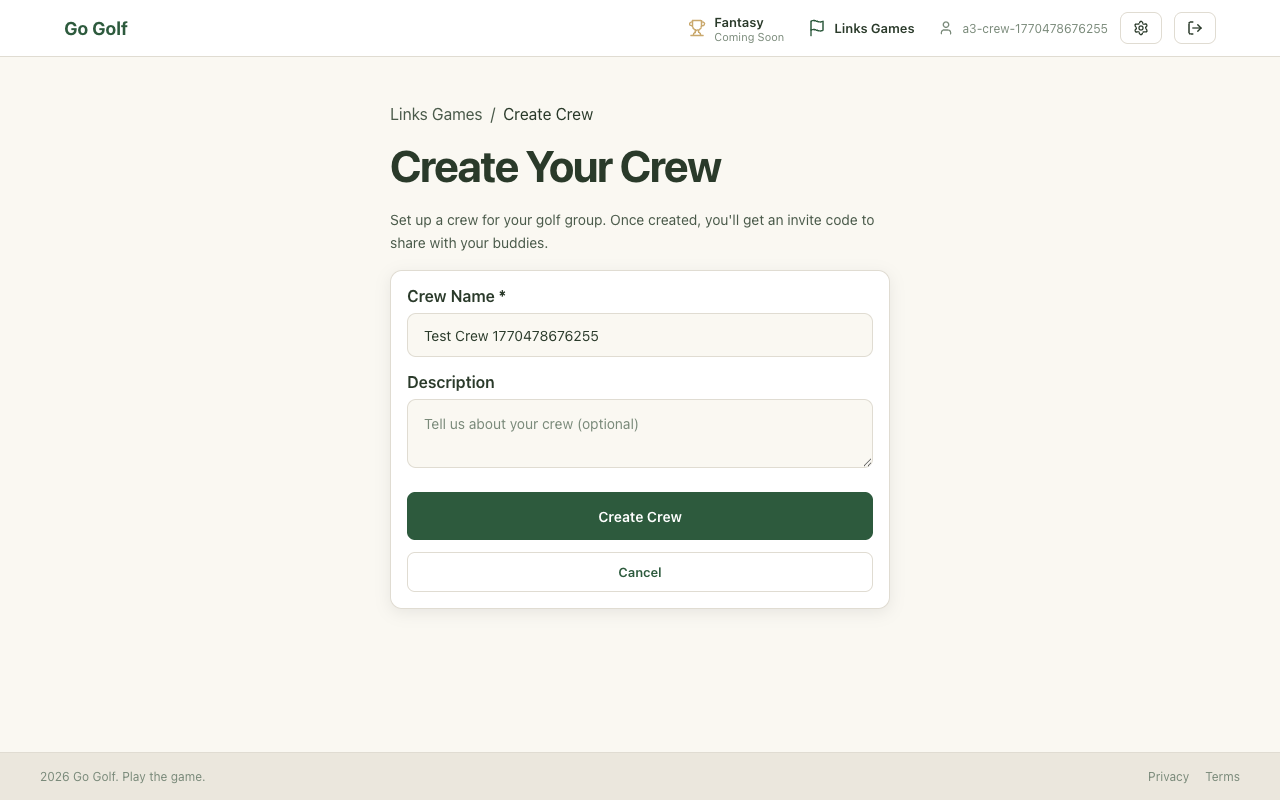The height and width of the screenshot is (800, 1280).
Task: Log out using the exit icon
Action: pos(1195,28)
